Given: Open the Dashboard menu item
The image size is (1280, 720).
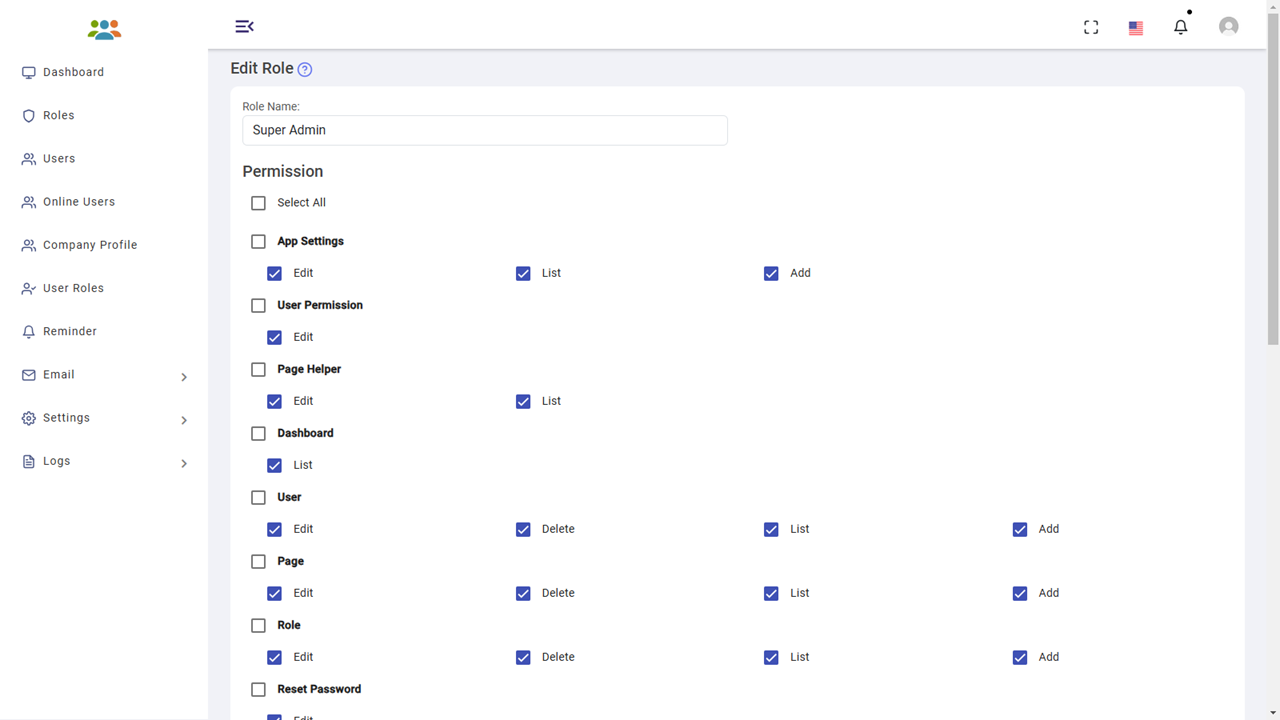Looking at the screenshot, I should pyautogui.click(x=73, y=72).
